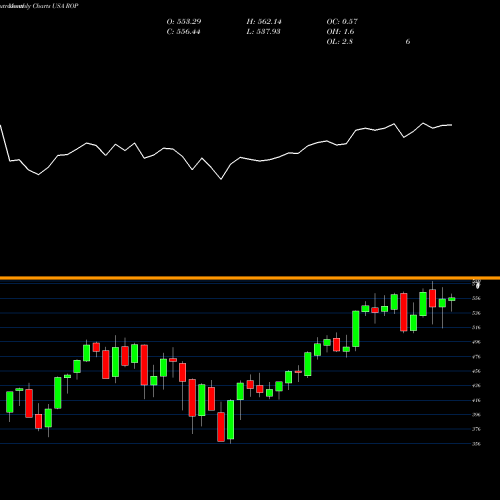Click the open price value O: 553.29
Image resolution: width=500 pixels, height=500 pixels.
tap(184, 22)
